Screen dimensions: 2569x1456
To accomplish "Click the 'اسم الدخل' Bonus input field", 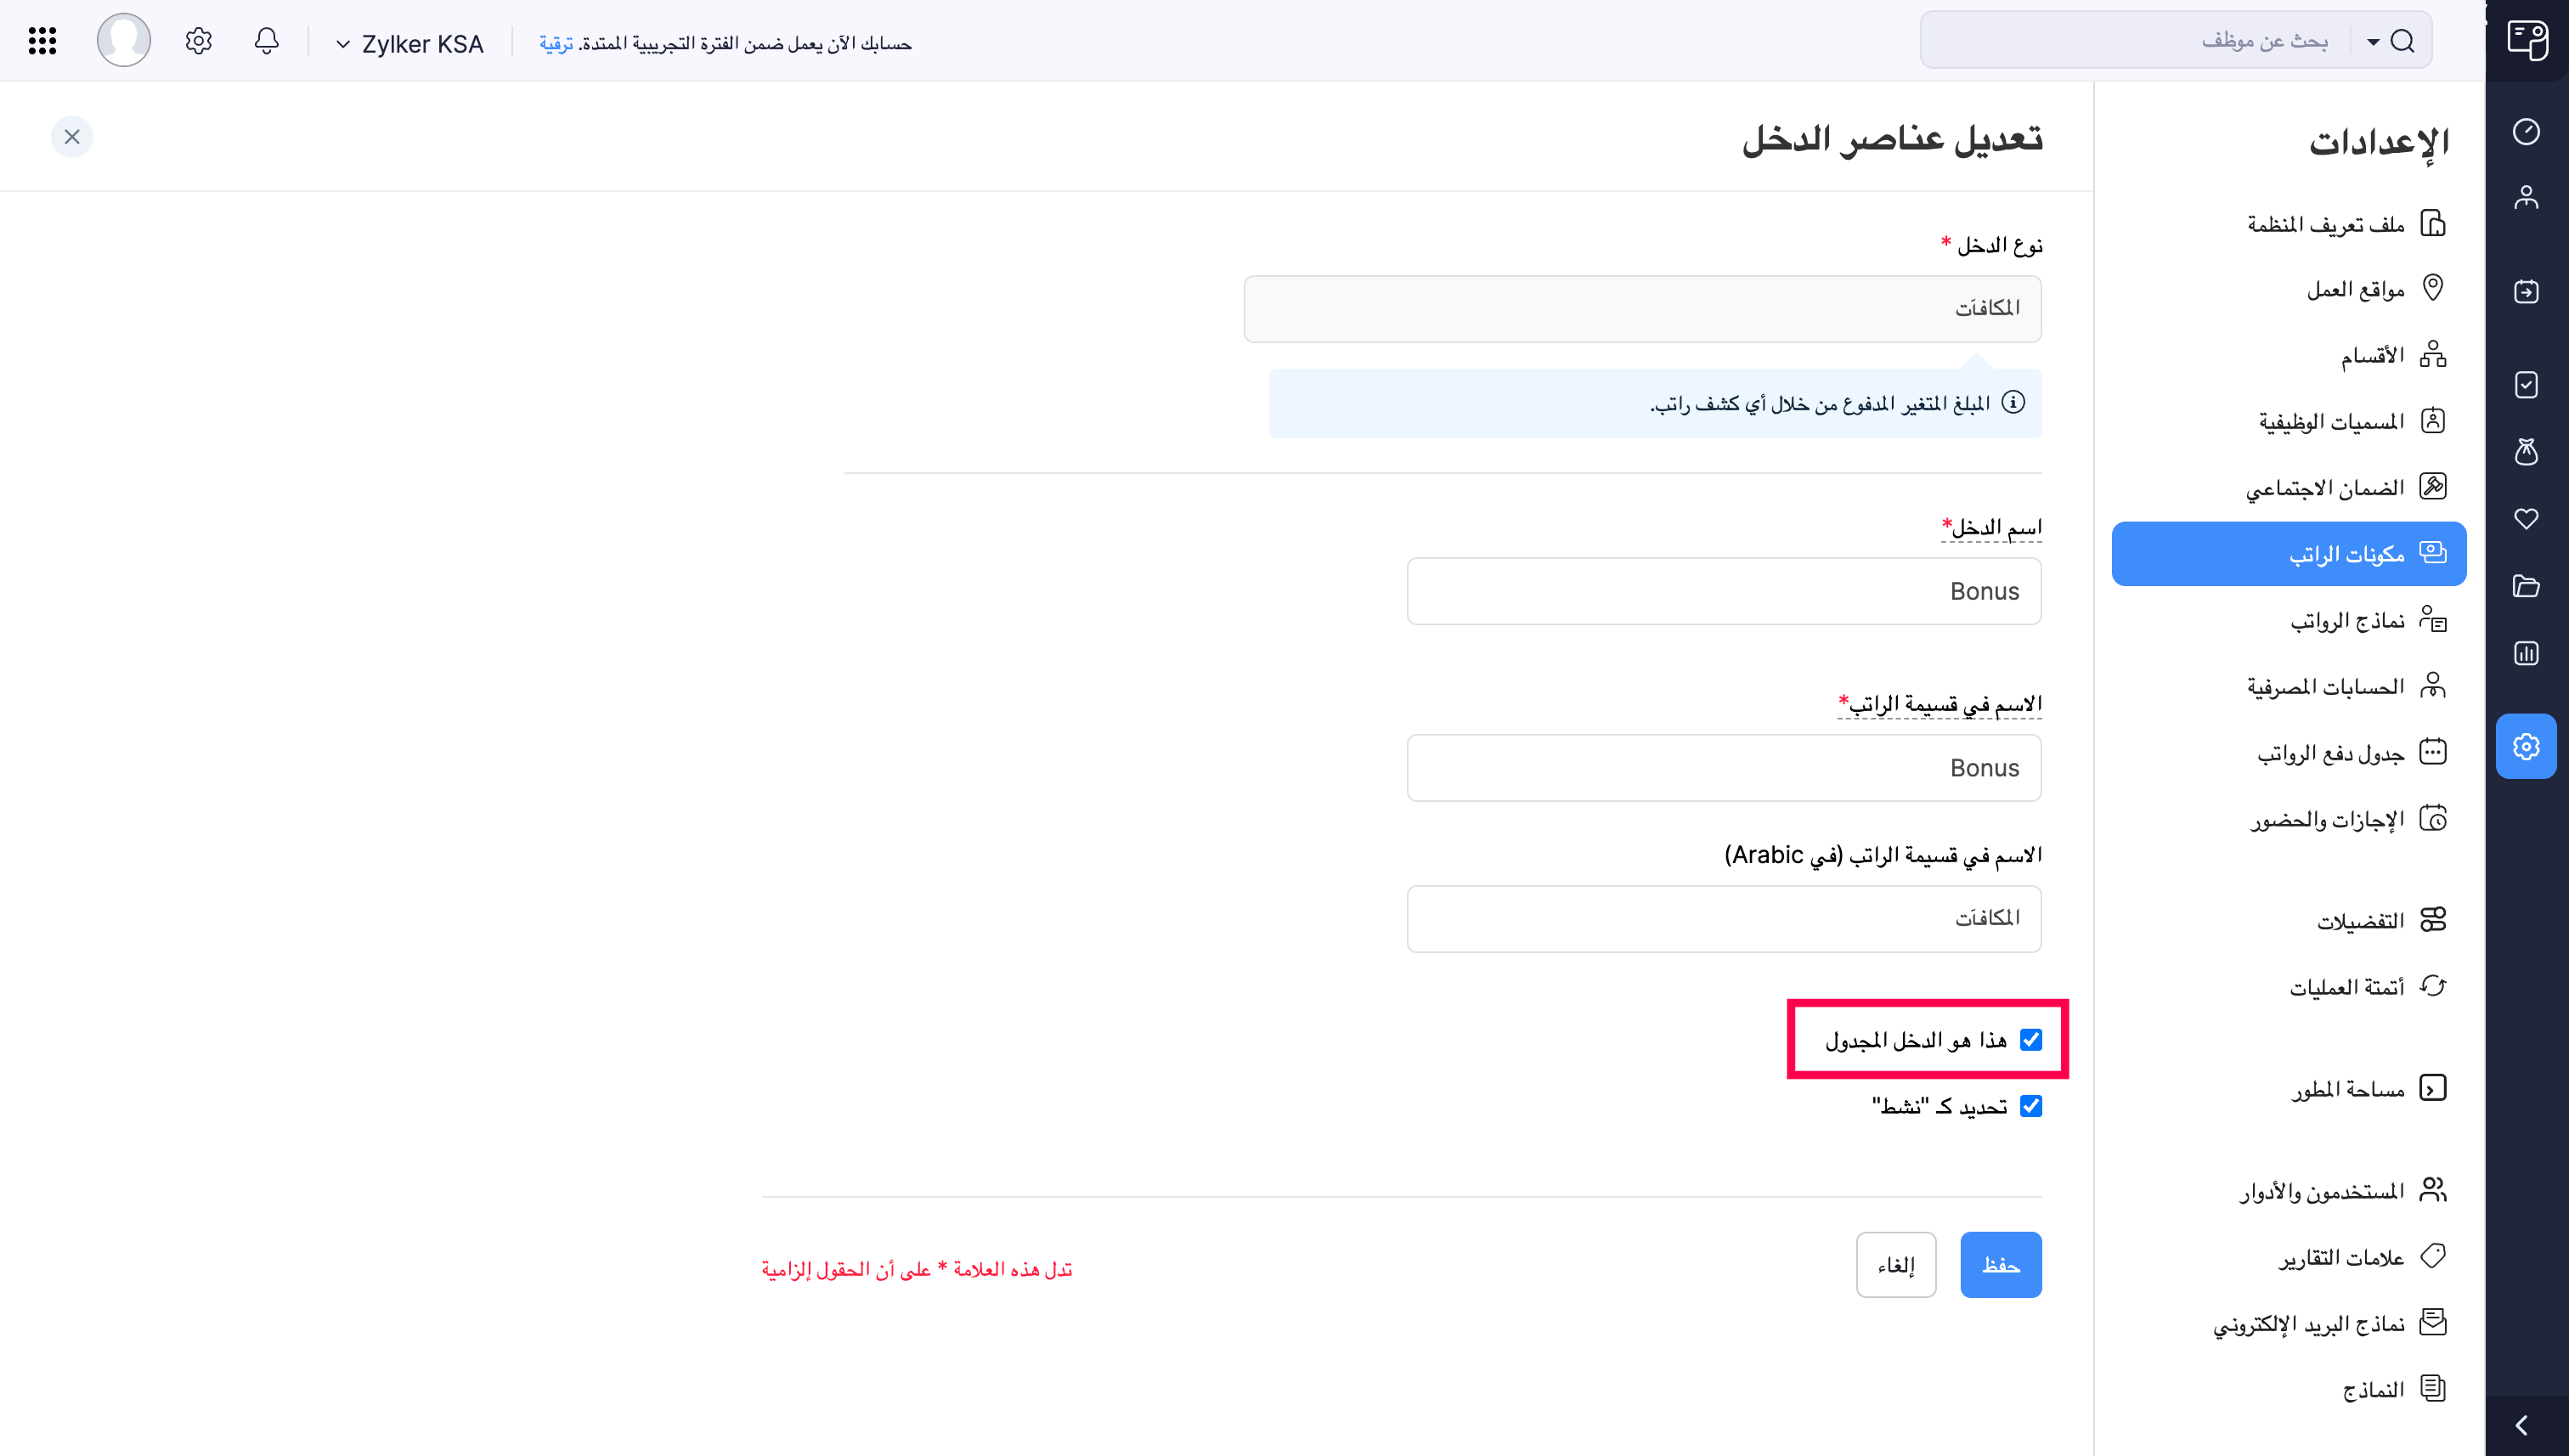I will [1723, 591].
